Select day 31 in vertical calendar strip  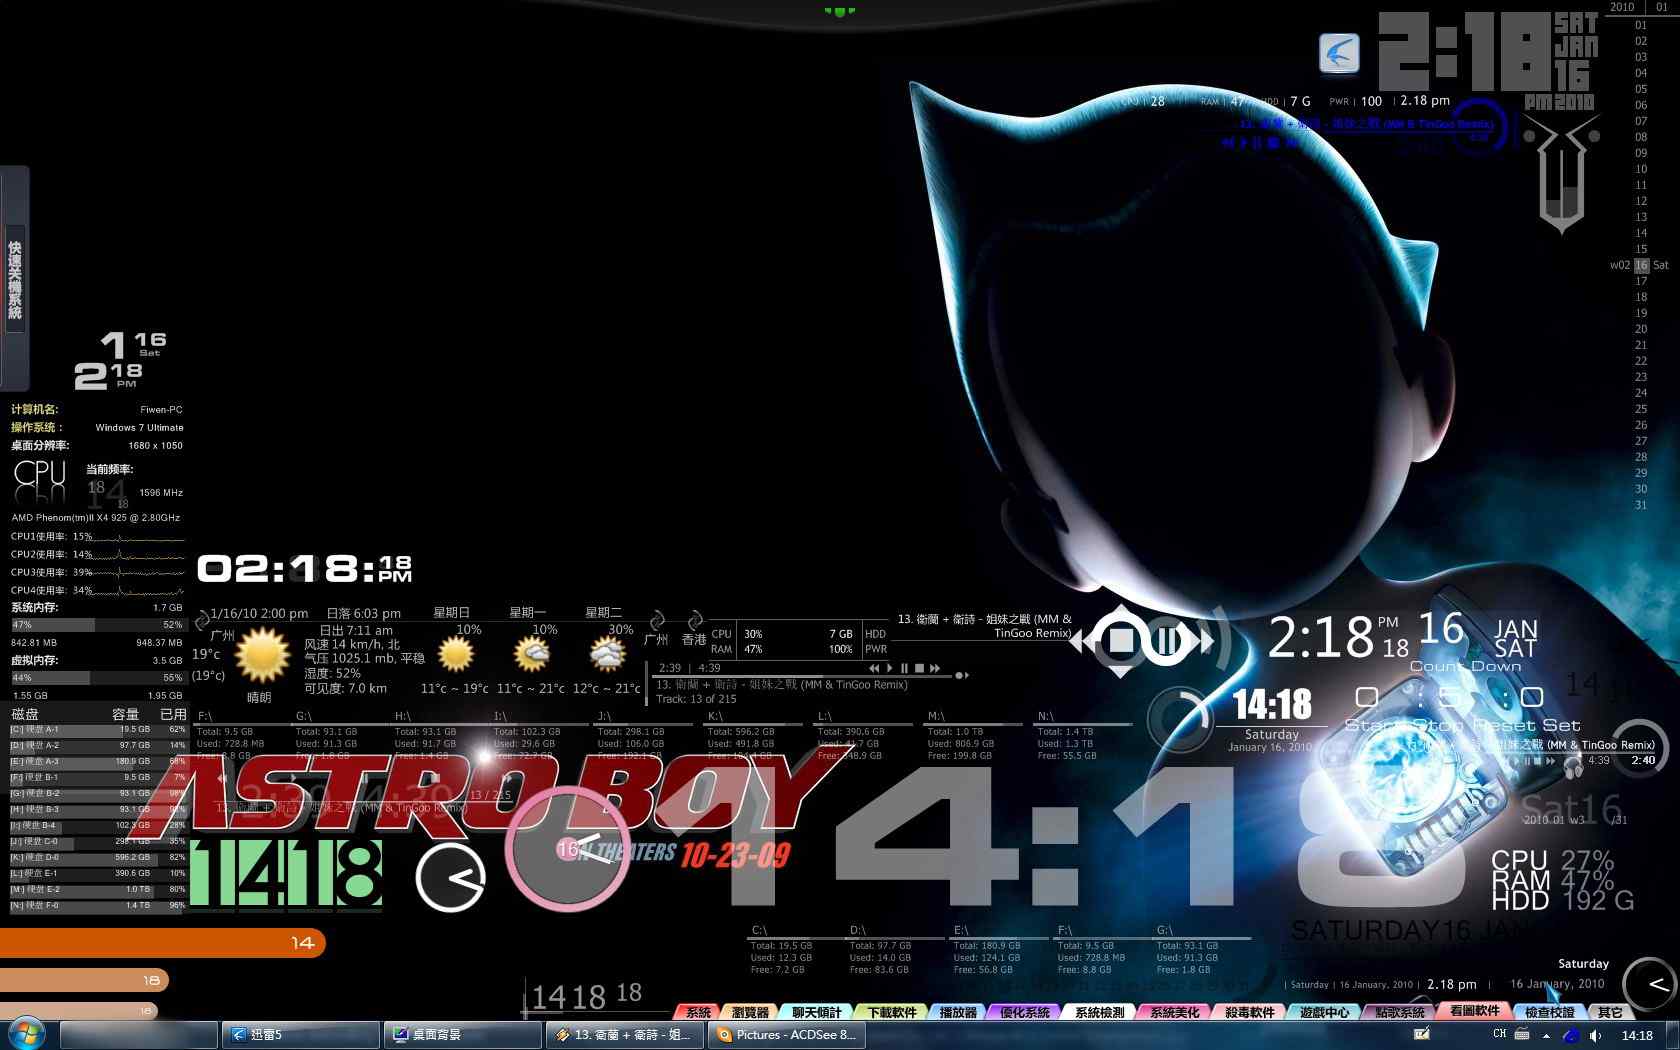[1640, 505]
